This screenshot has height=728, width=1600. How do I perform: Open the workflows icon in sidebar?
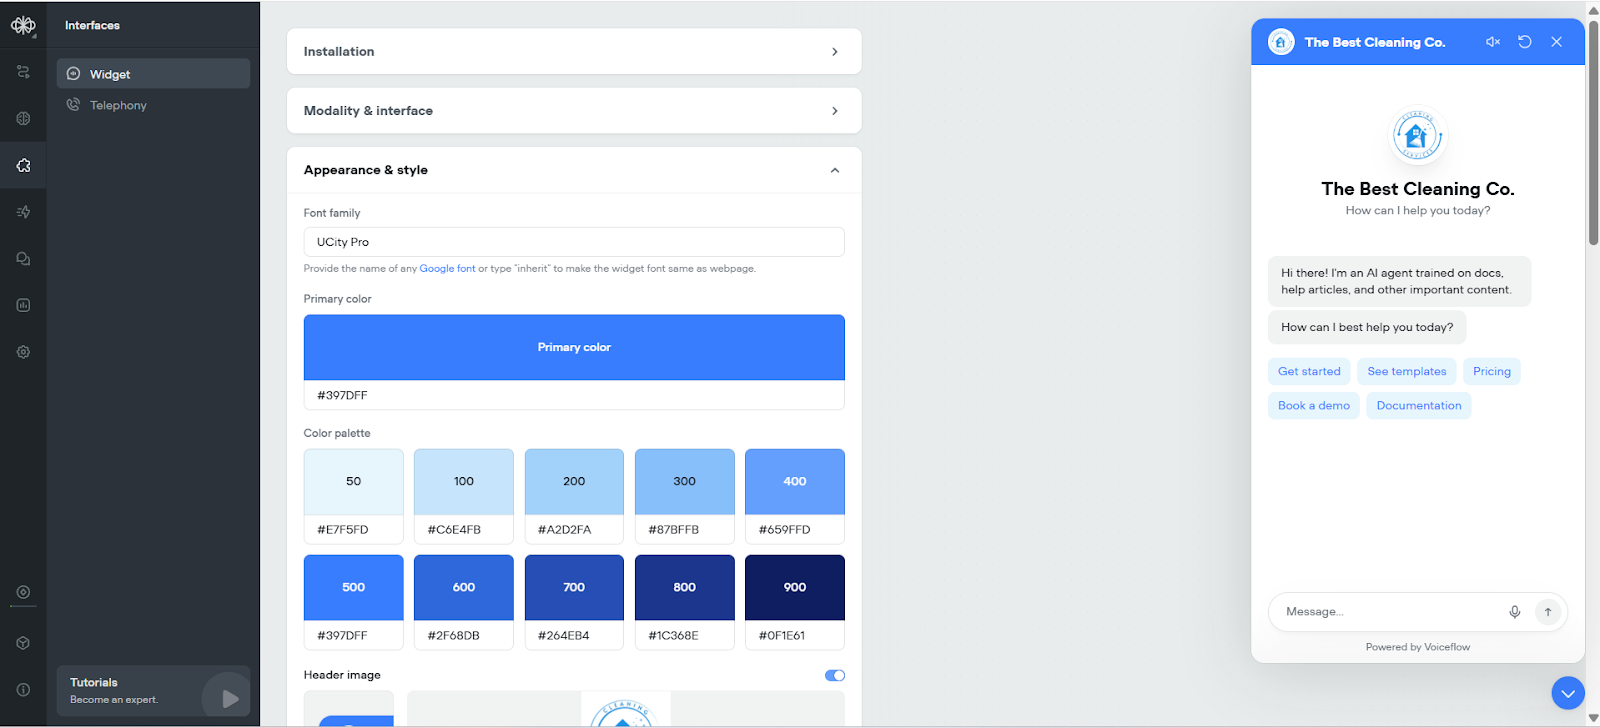pos(23,72)
